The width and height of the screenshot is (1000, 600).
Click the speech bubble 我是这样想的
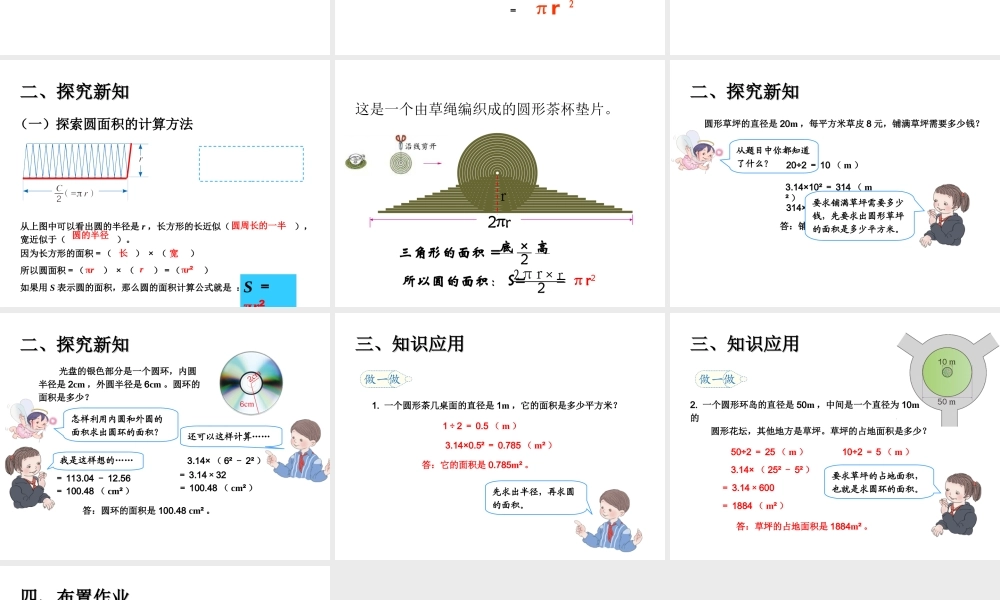(95, 460)
